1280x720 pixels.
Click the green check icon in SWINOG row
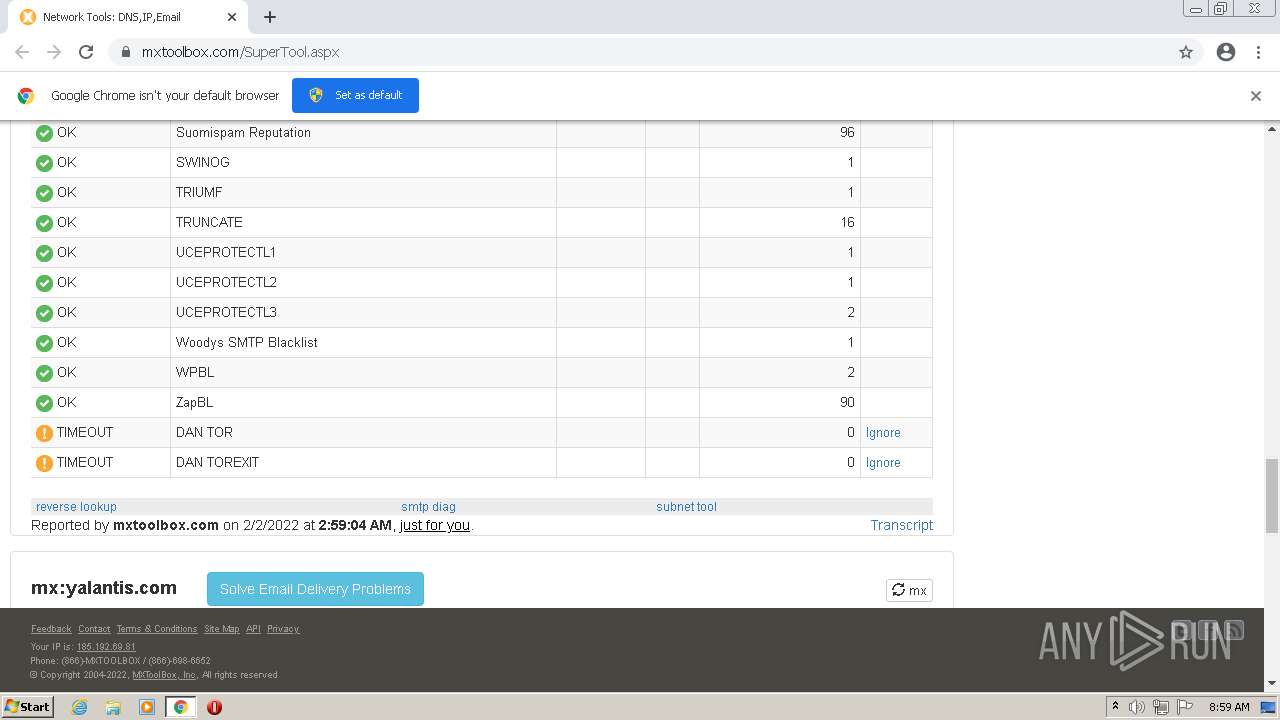[44, 163]
